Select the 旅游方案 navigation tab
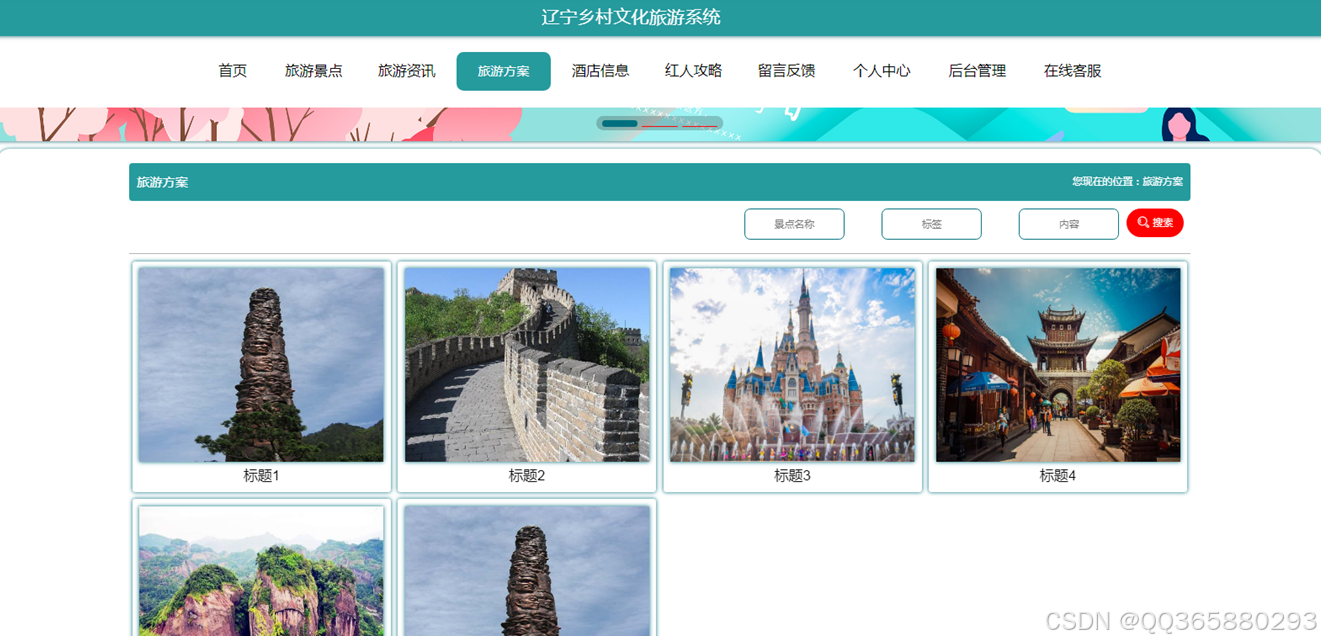Screen dimensions: 1321x643 [504, 71]
